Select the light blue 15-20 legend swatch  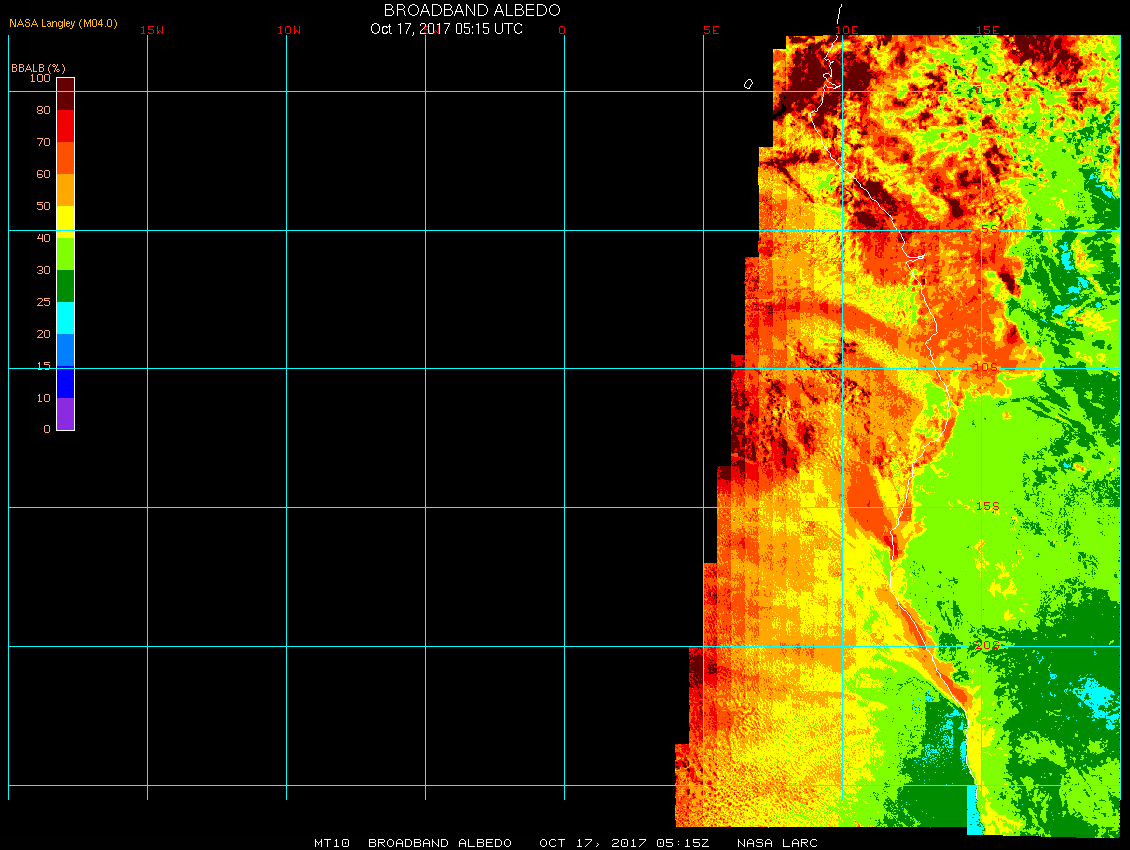tap(66, 350)
